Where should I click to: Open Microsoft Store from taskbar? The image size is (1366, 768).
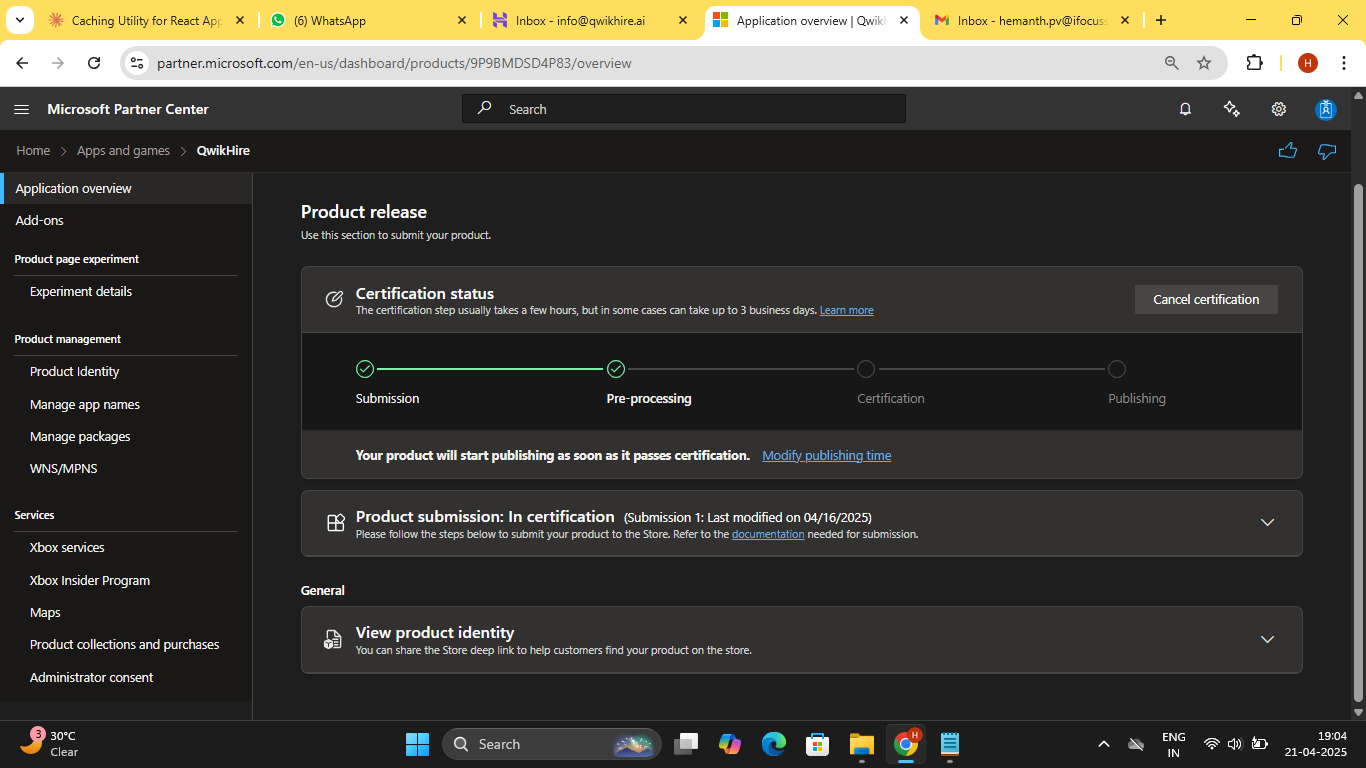coord(818,744)
